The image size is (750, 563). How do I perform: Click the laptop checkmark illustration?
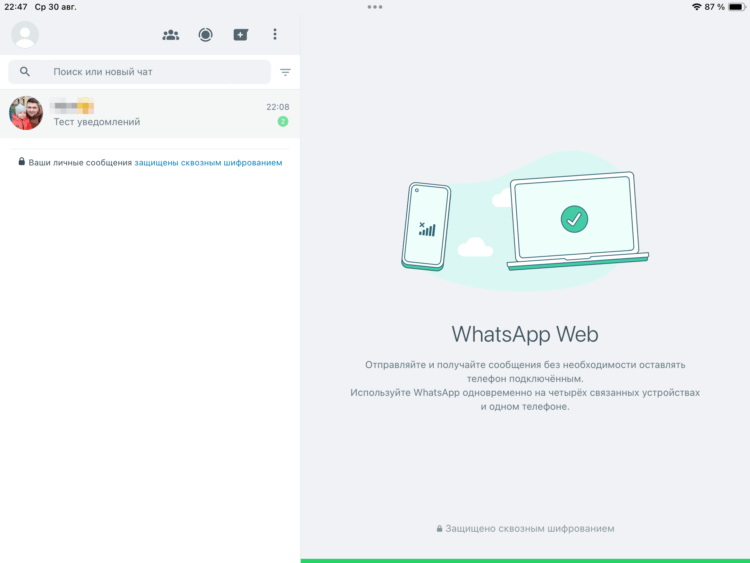(577, 221)
